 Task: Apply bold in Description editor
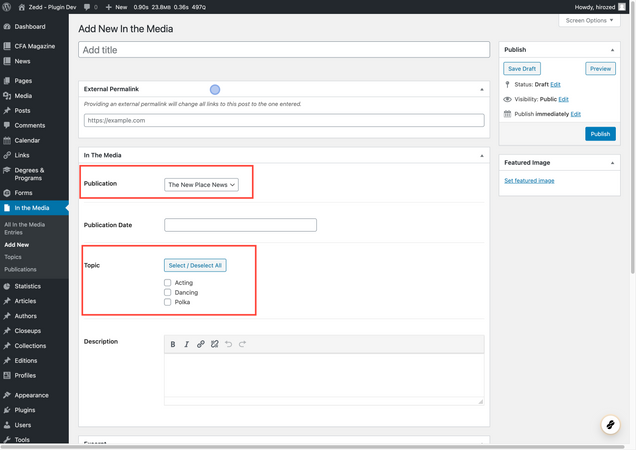click(173, 344)
